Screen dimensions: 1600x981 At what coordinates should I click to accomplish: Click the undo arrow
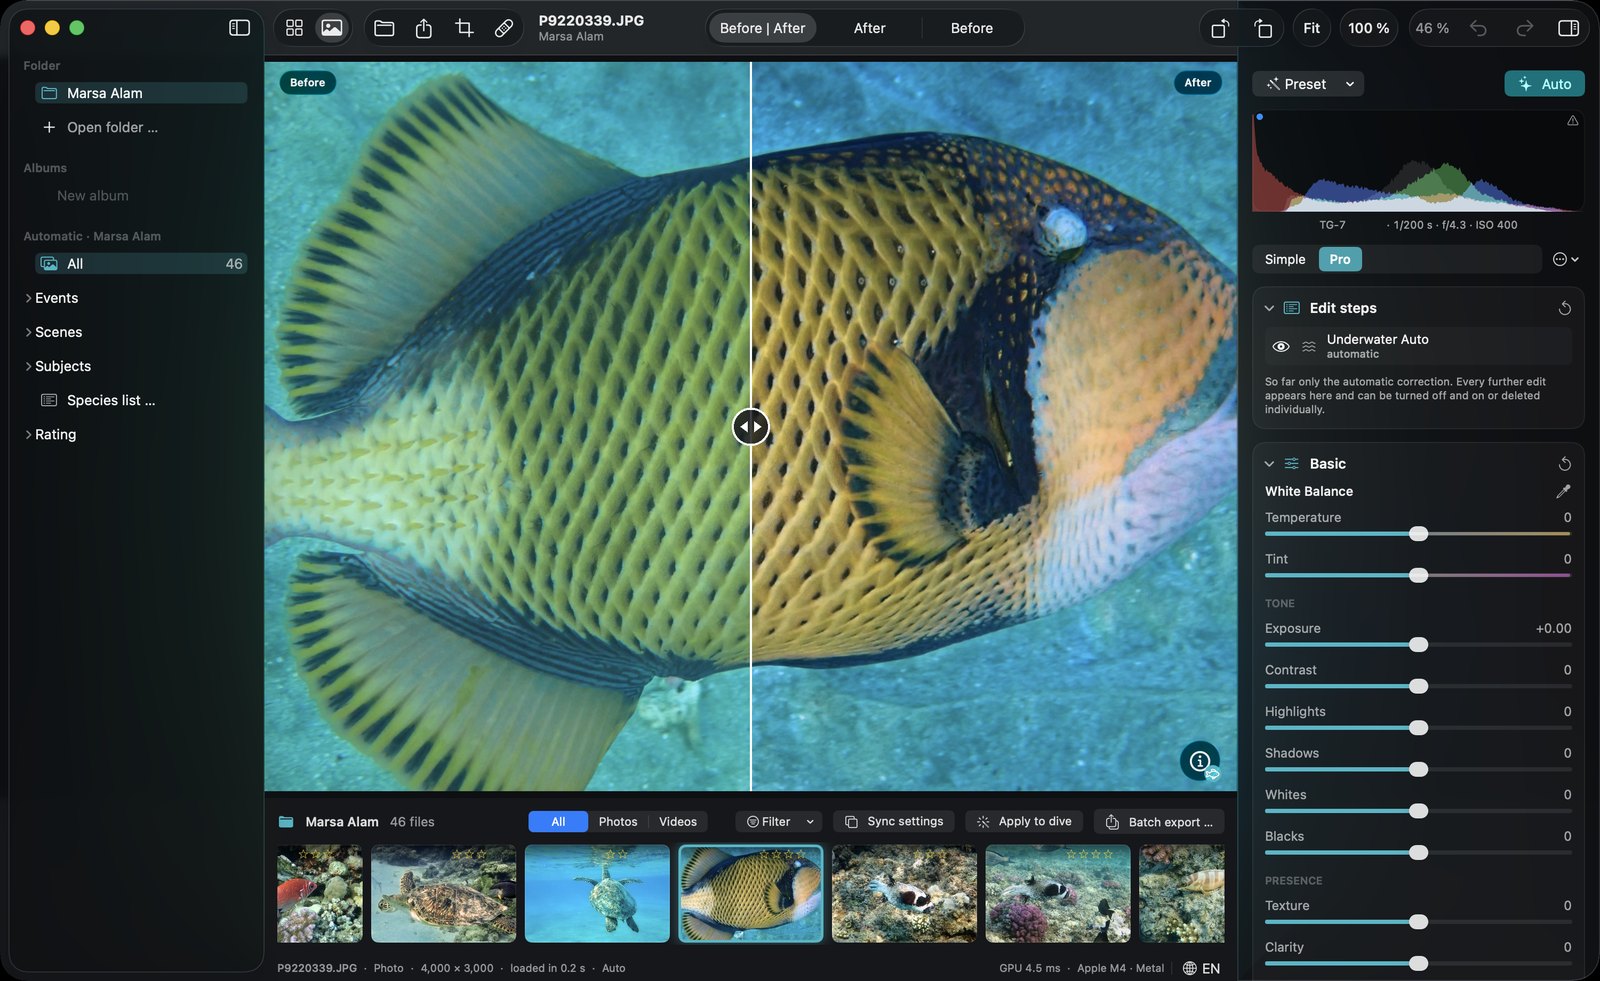pos(1478,28)
